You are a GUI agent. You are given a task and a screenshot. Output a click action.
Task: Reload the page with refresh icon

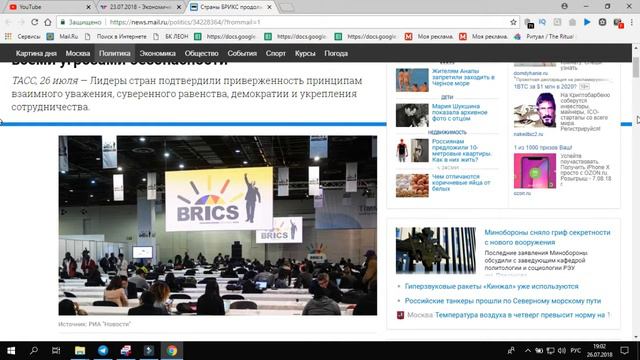(x=35, y=22)
